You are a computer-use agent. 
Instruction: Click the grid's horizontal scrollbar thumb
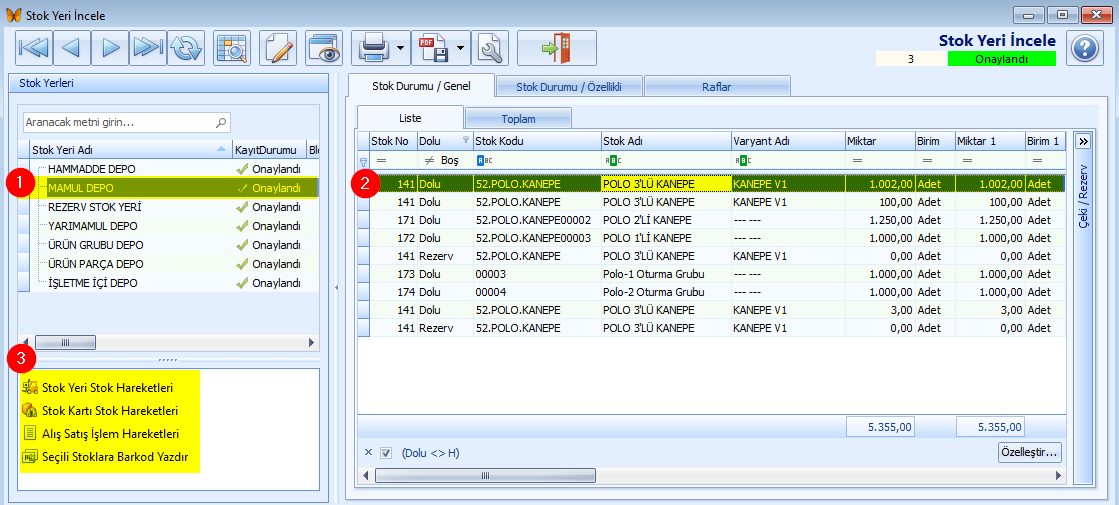pos(485,475)
